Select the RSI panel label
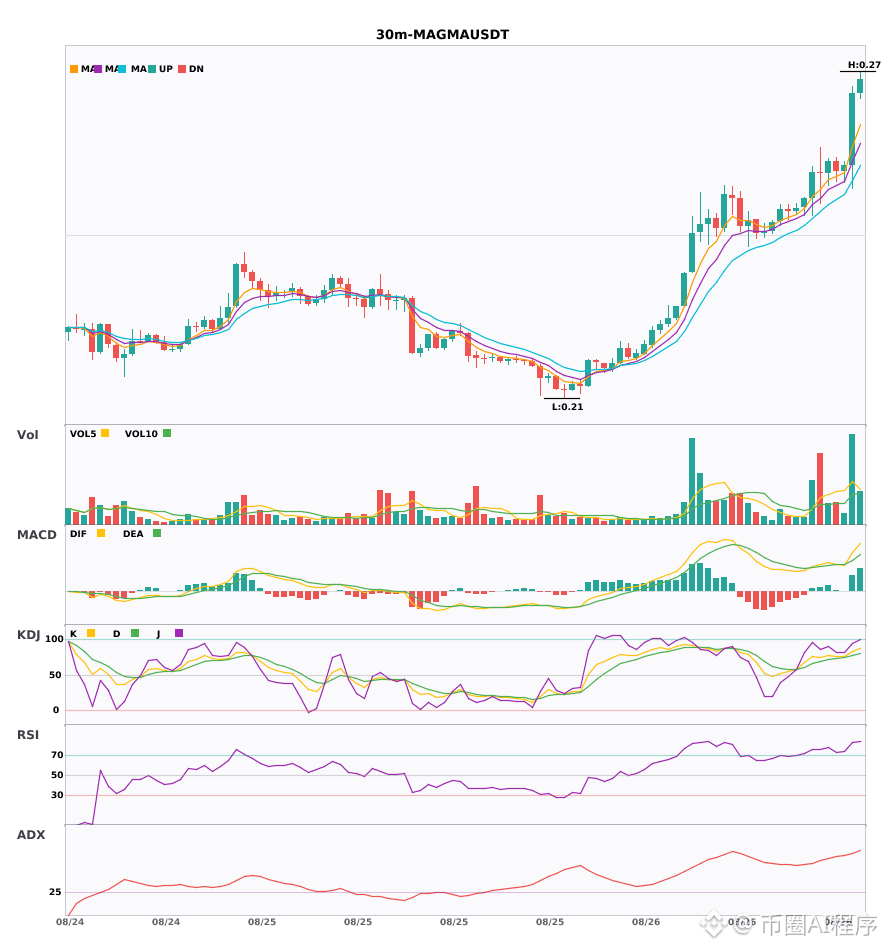 [x=28, y=735]
